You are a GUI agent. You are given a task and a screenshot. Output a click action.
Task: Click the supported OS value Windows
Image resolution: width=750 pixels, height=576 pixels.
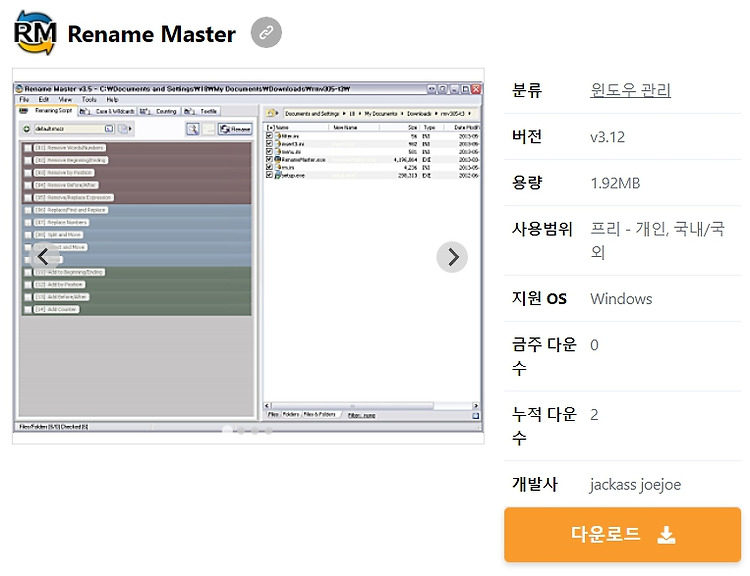(x=621, y=299)
